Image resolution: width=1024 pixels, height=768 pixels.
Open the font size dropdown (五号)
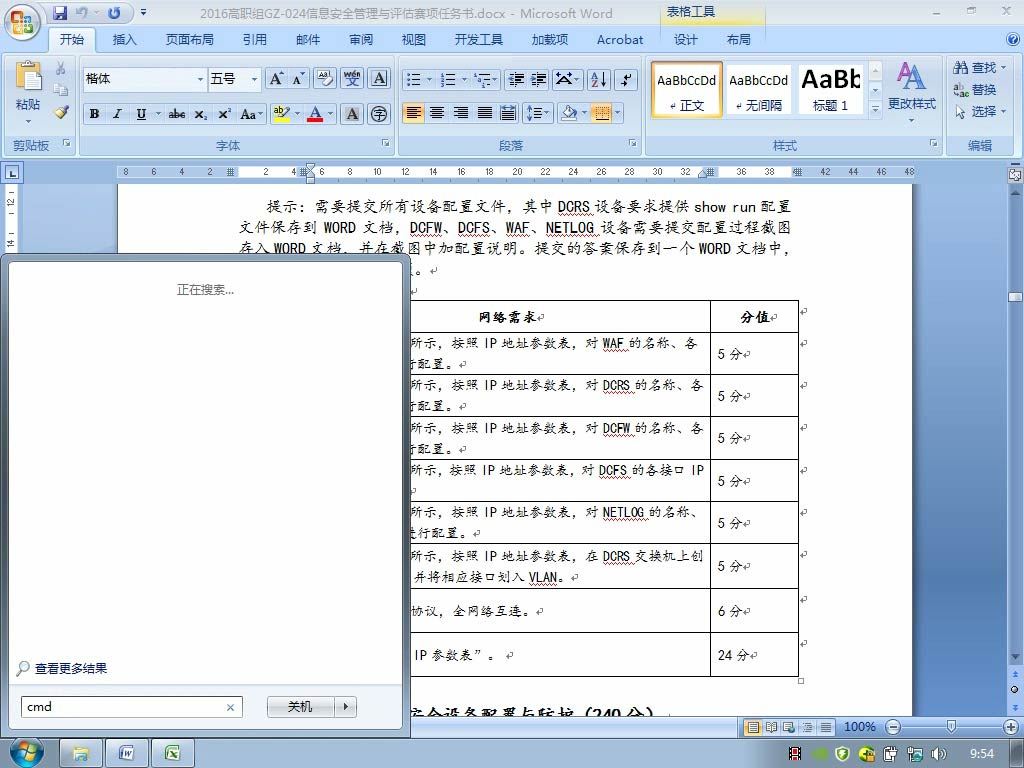255,79
